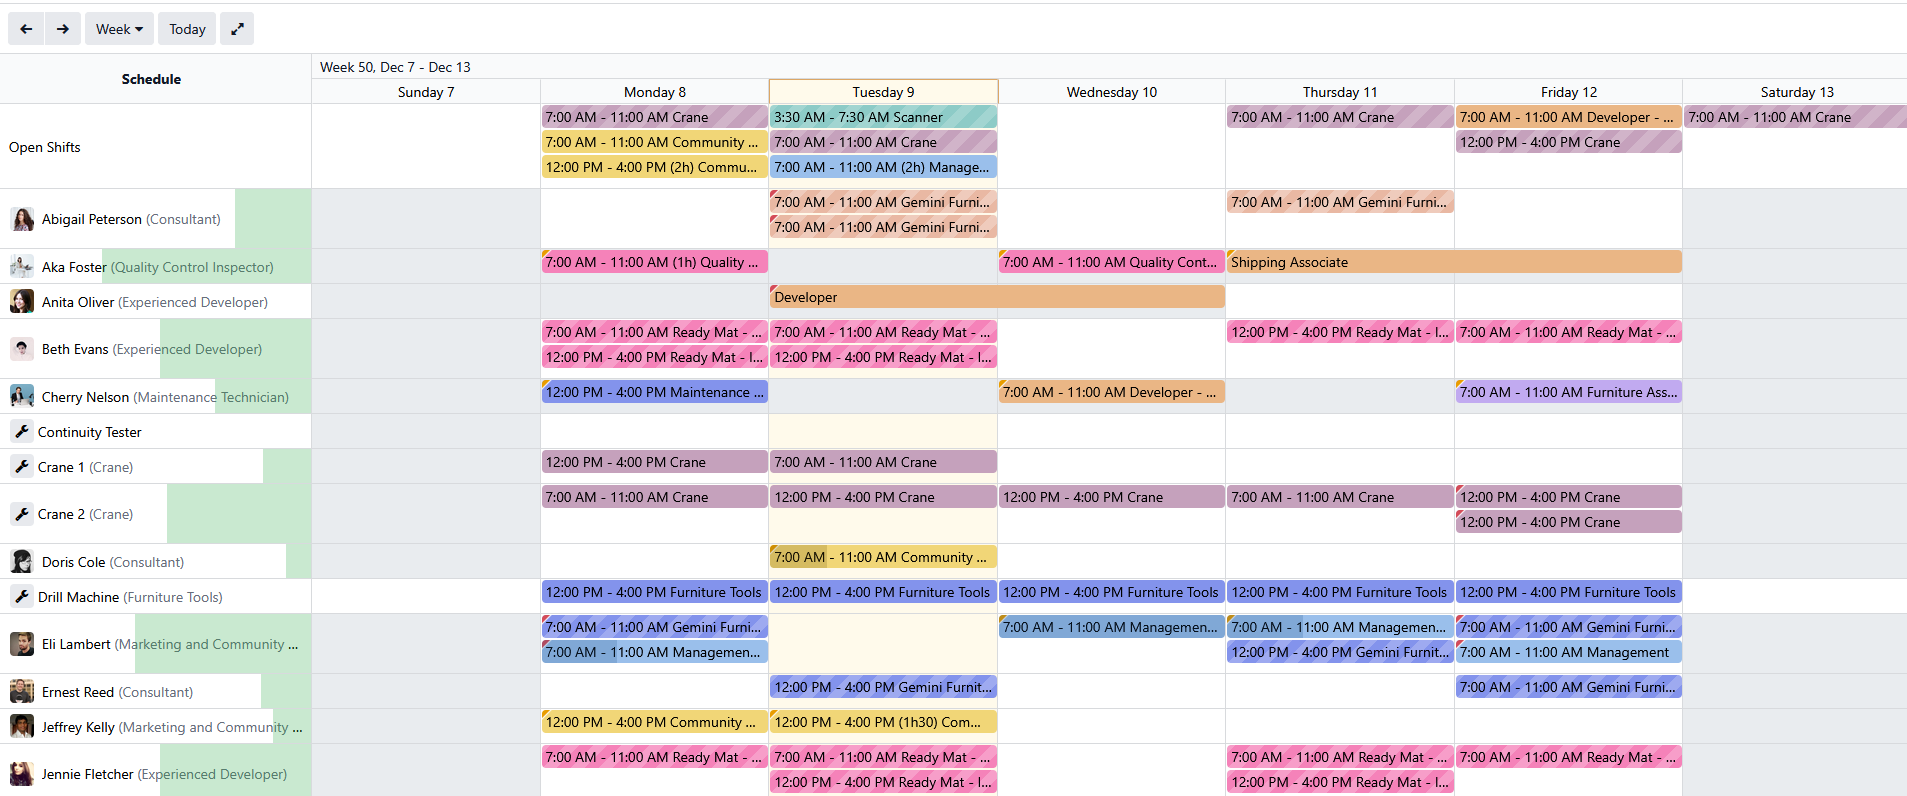
Task: Click the Schedule column header
Action: pyautogui.click(x=151, y=79)
